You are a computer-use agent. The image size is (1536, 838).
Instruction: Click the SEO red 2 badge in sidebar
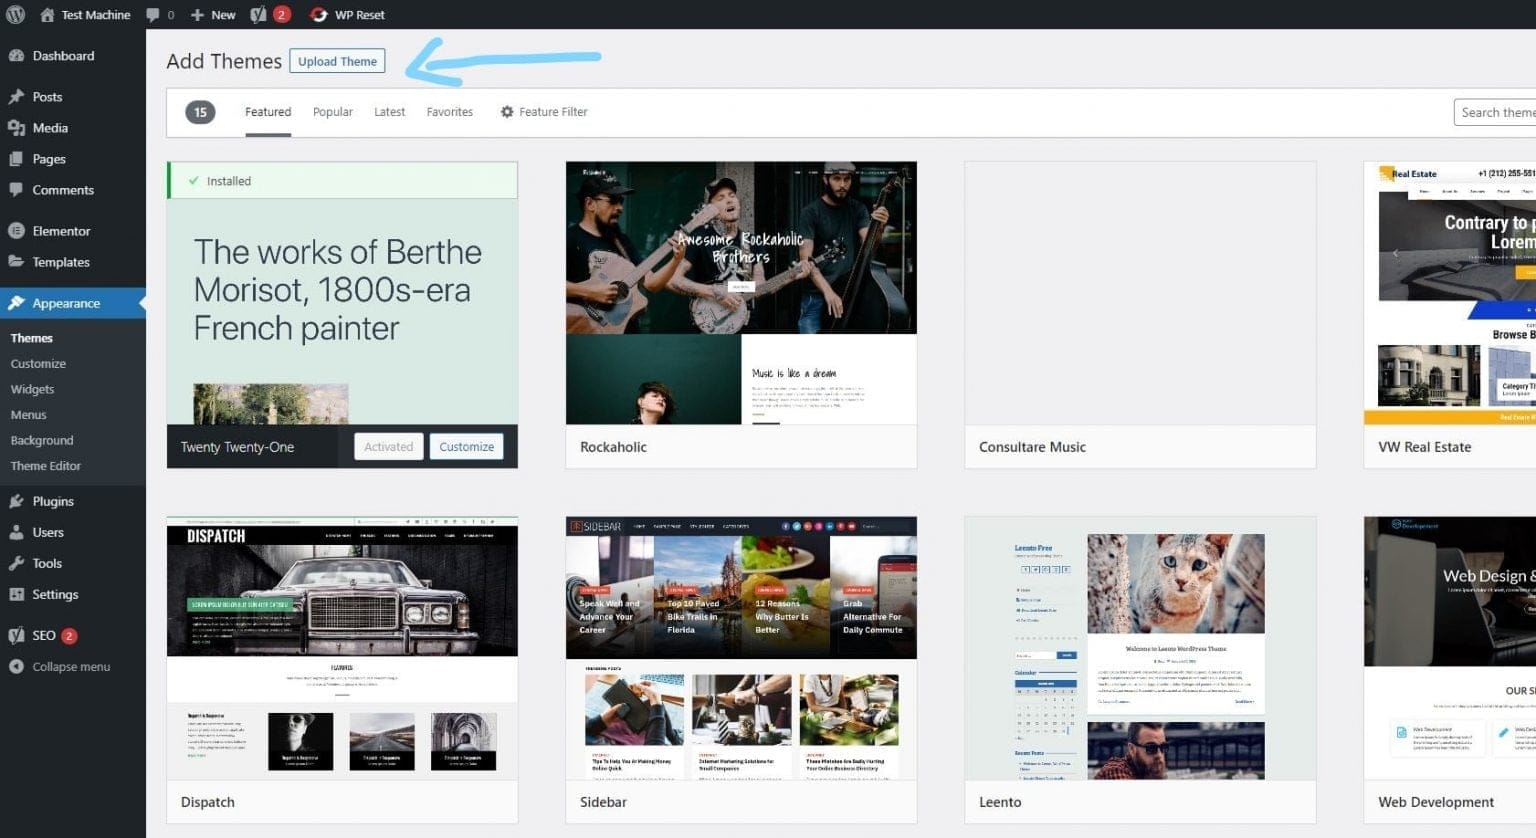[x=69, y=636]
